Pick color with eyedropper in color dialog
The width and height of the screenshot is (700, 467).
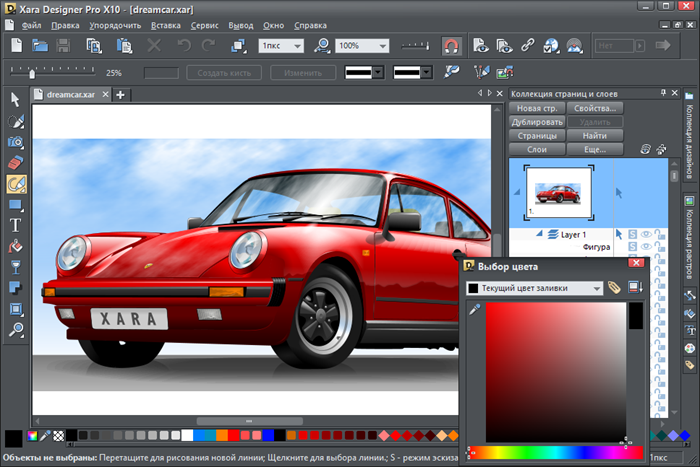(475, 309)
